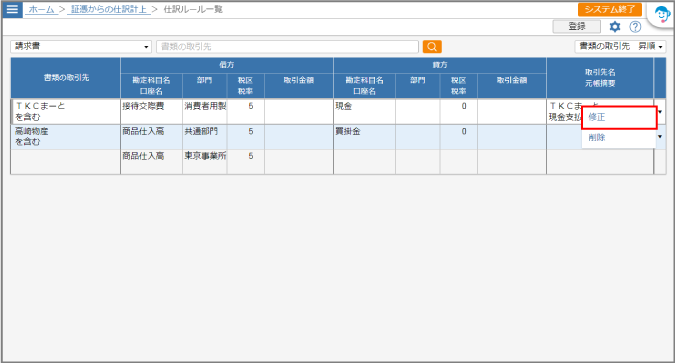Viewport: 675px width, 363px height.
Task: Expand row menu arrow for 高崎物産 row
Action: point(660,137)
